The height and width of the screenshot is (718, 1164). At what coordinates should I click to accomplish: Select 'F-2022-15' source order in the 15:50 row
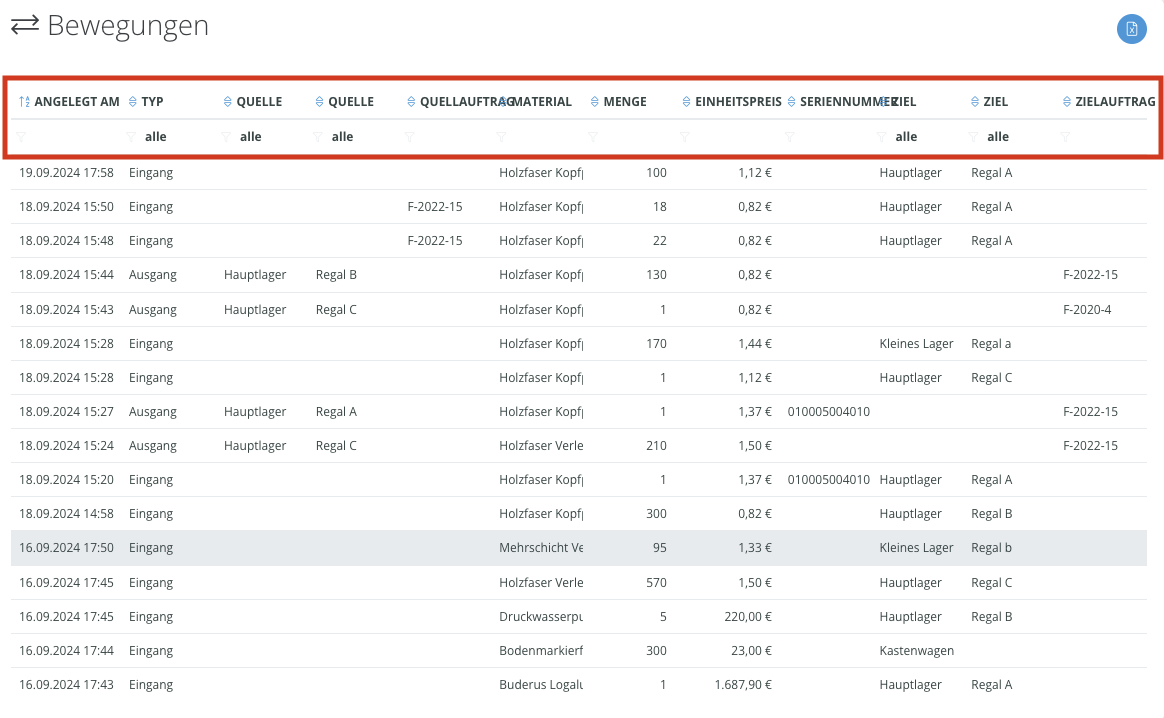coord(435,207)
